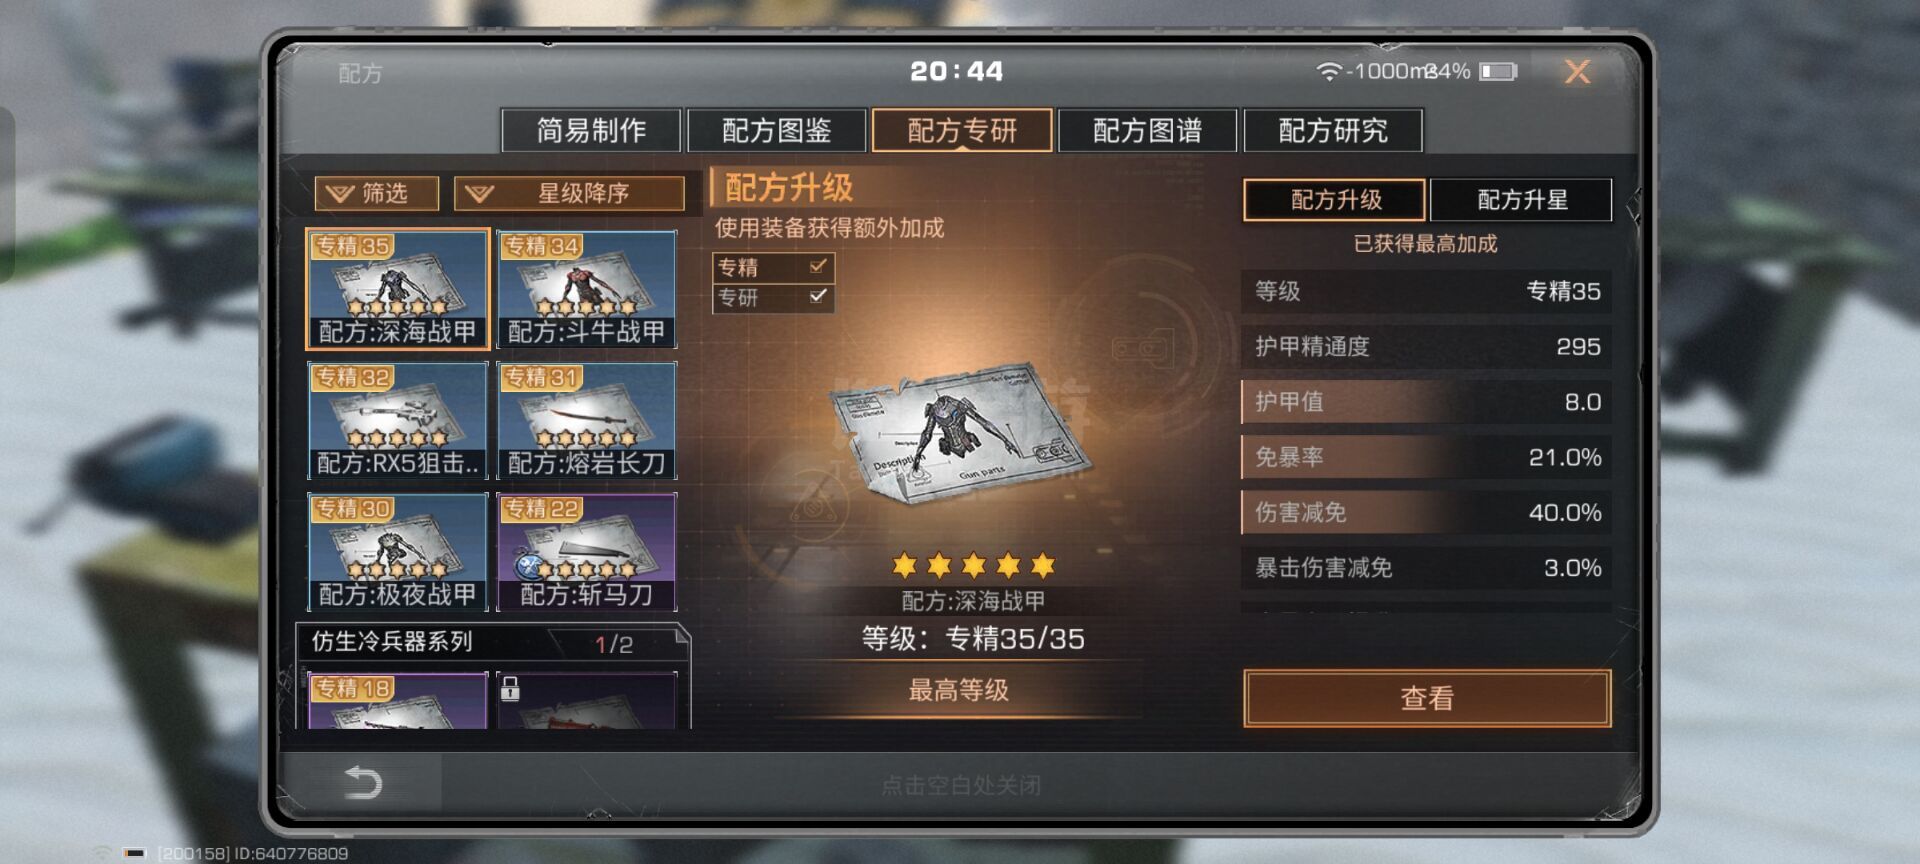Select the 斗牛战甲 recipe card

tap(587, 289)
